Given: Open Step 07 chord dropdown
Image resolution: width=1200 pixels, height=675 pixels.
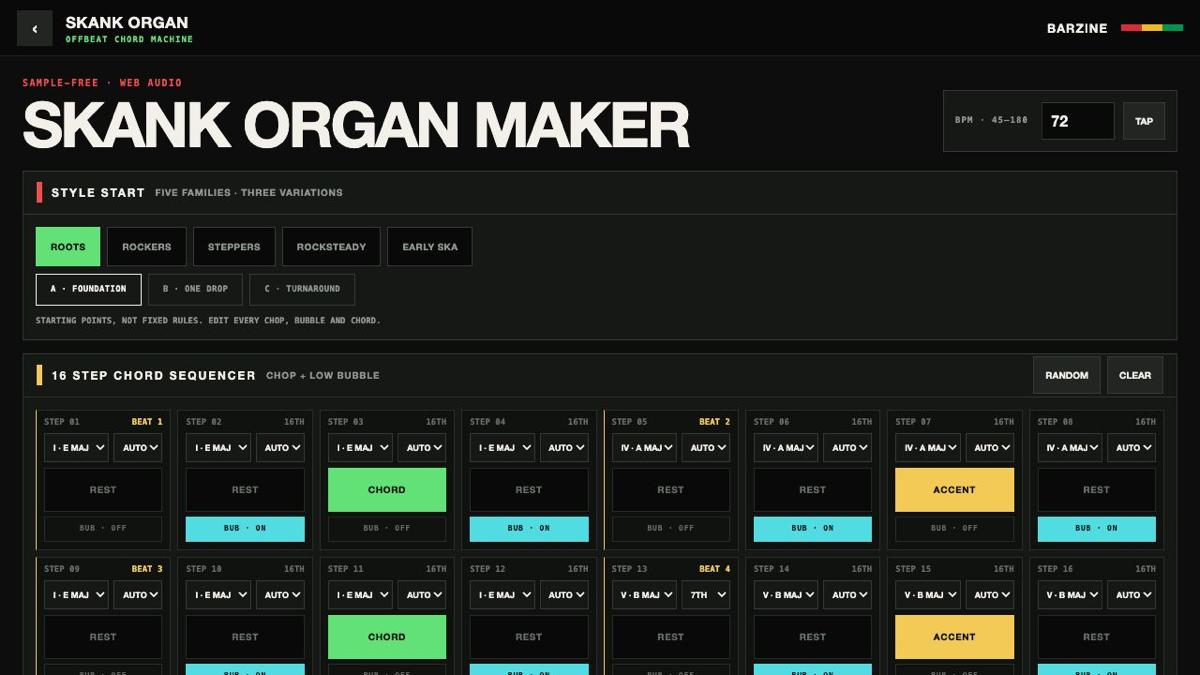Looking at the screenshot, I should (928, 448).
